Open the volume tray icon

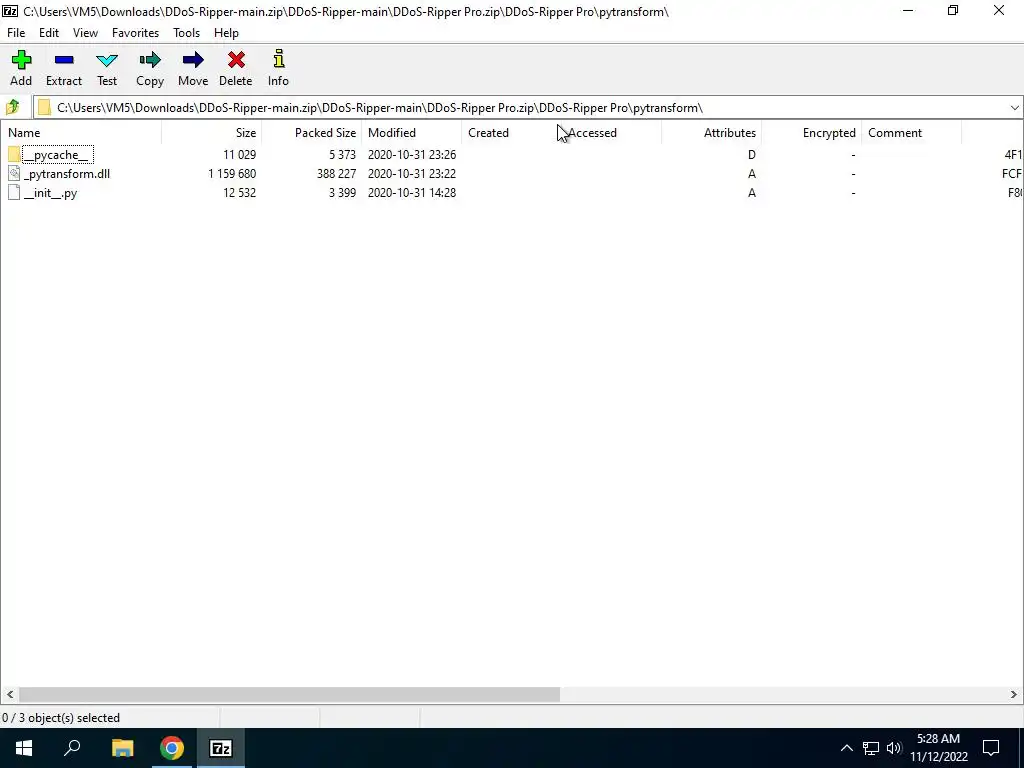(893, 748)
